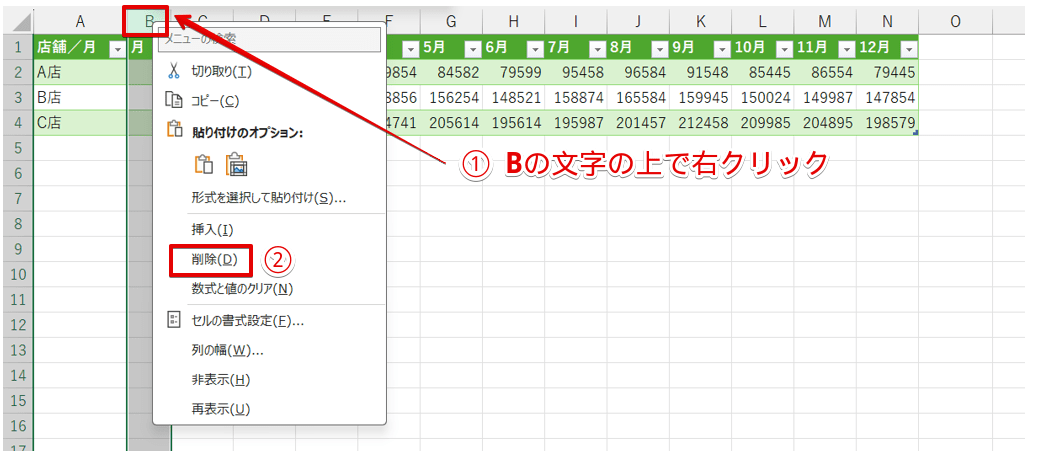The width and height of the screenshot is (1049, 451).
Task: Click cell with value 212458
Action: tap(700, 123)
